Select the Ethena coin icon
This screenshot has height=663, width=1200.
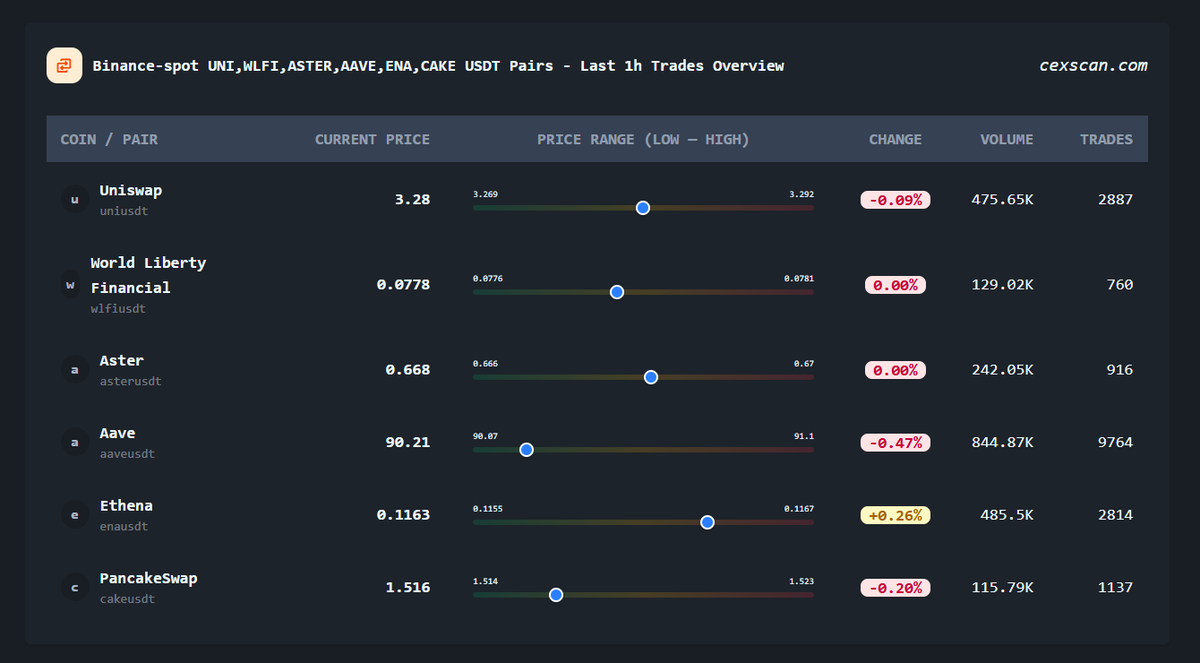pos(74,514)
